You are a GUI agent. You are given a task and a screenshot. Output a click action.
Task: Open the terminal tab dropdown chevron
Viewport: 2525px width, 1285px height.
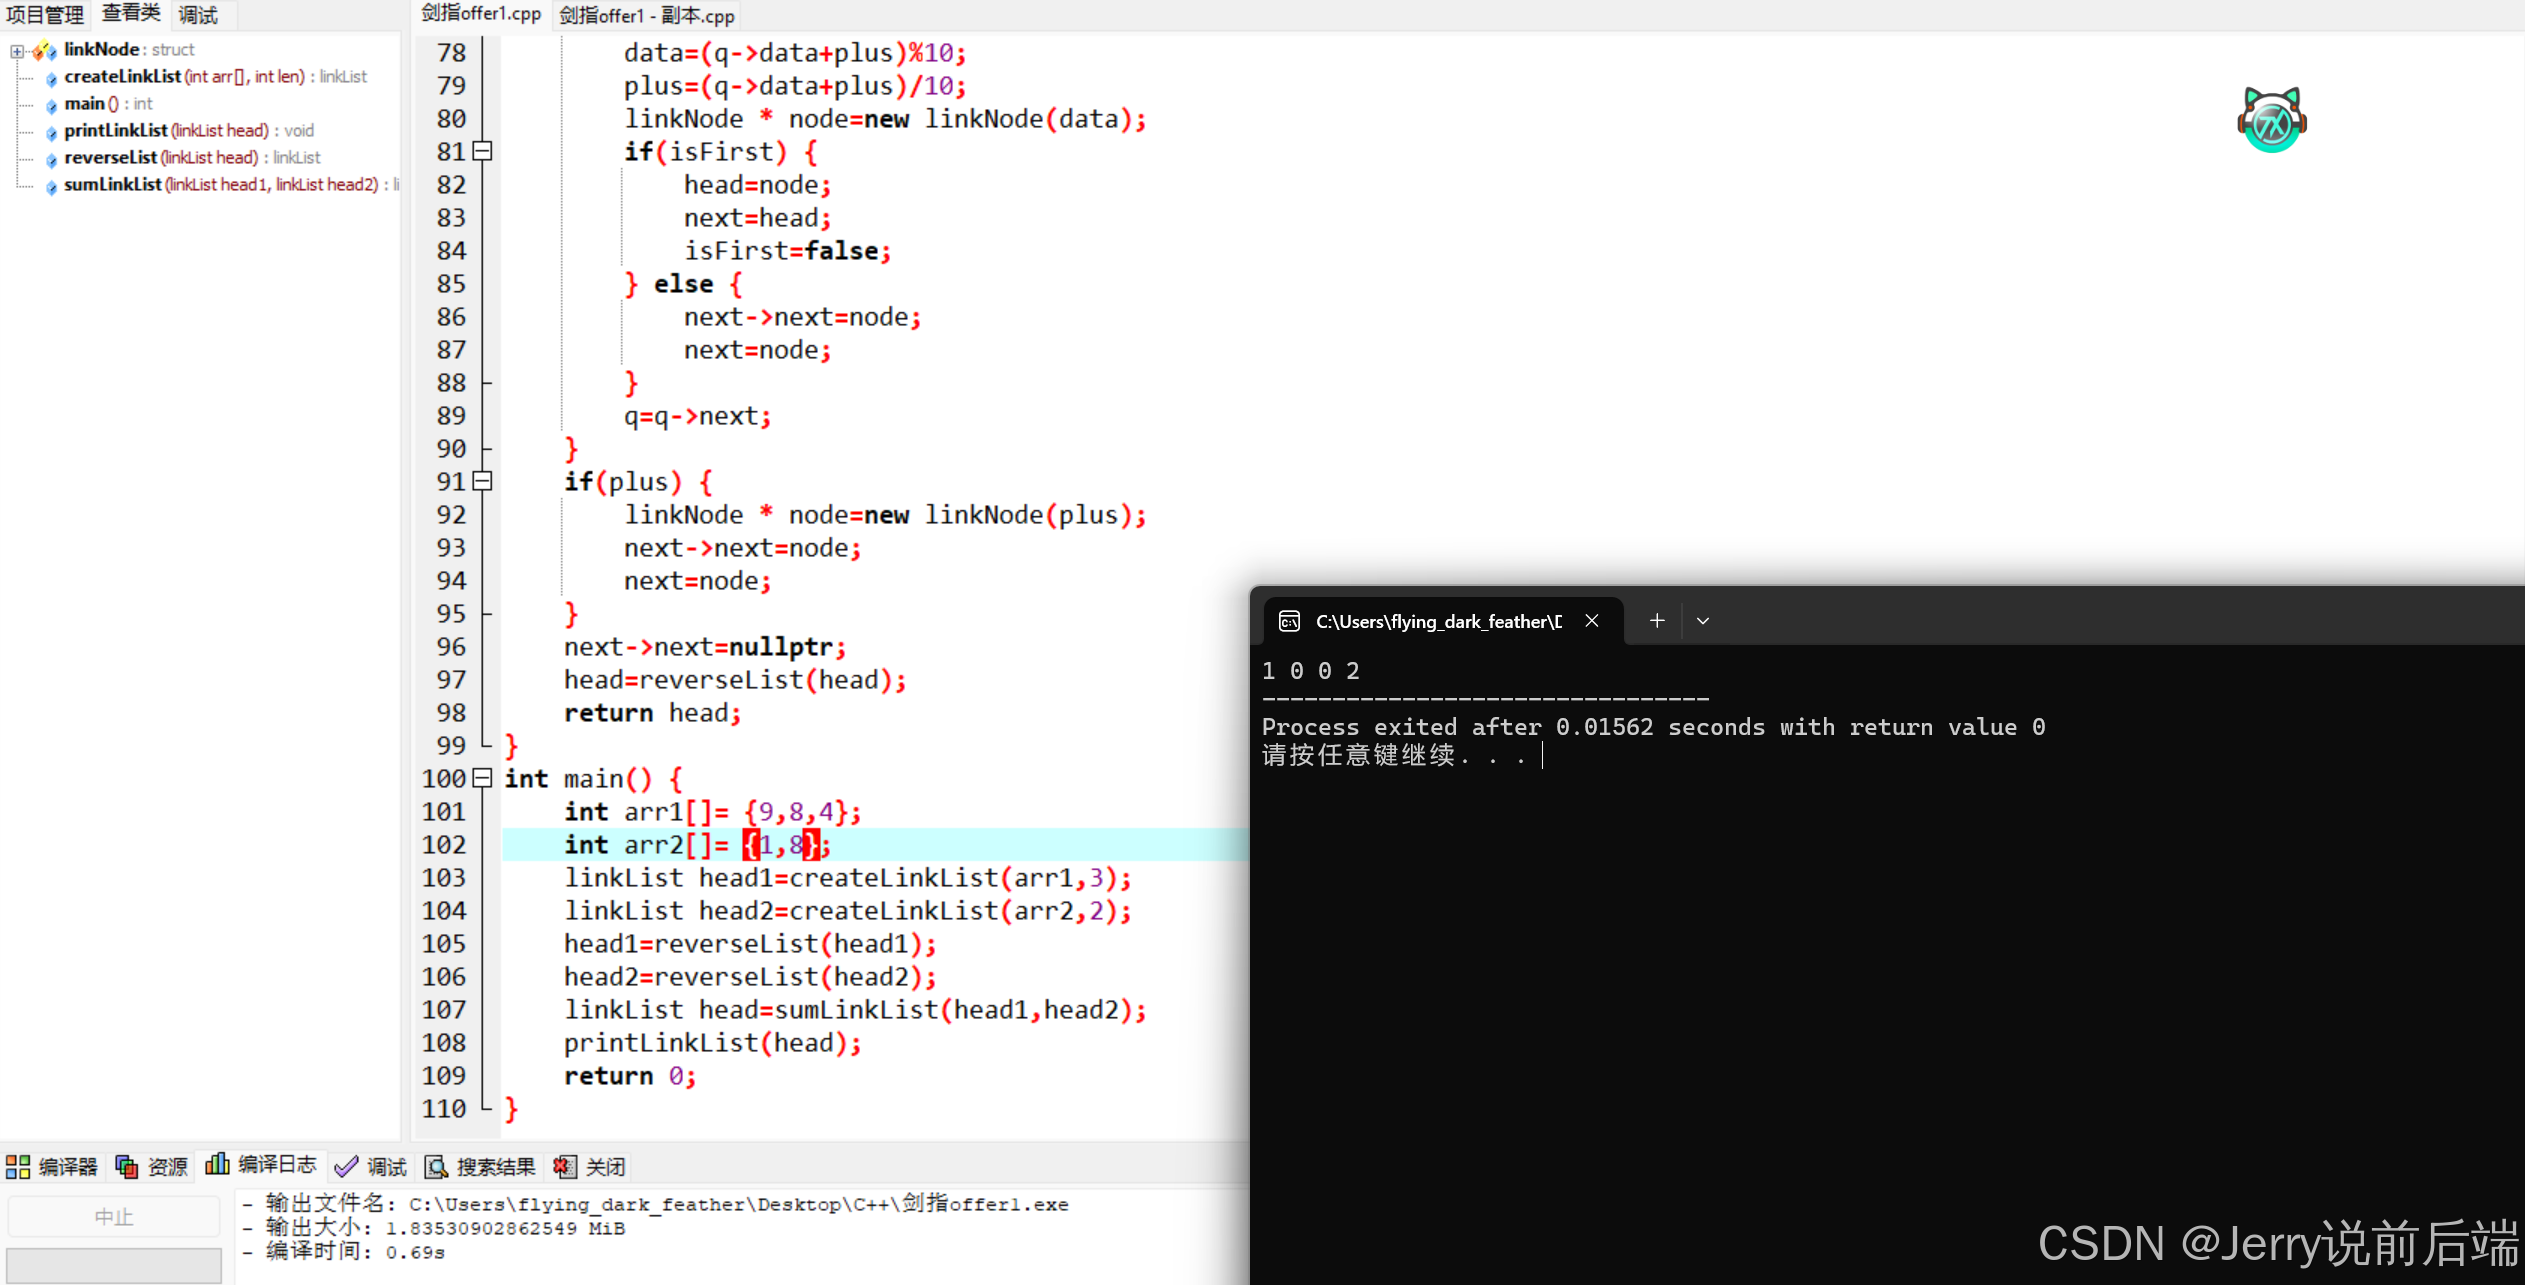pos(1703,621)
